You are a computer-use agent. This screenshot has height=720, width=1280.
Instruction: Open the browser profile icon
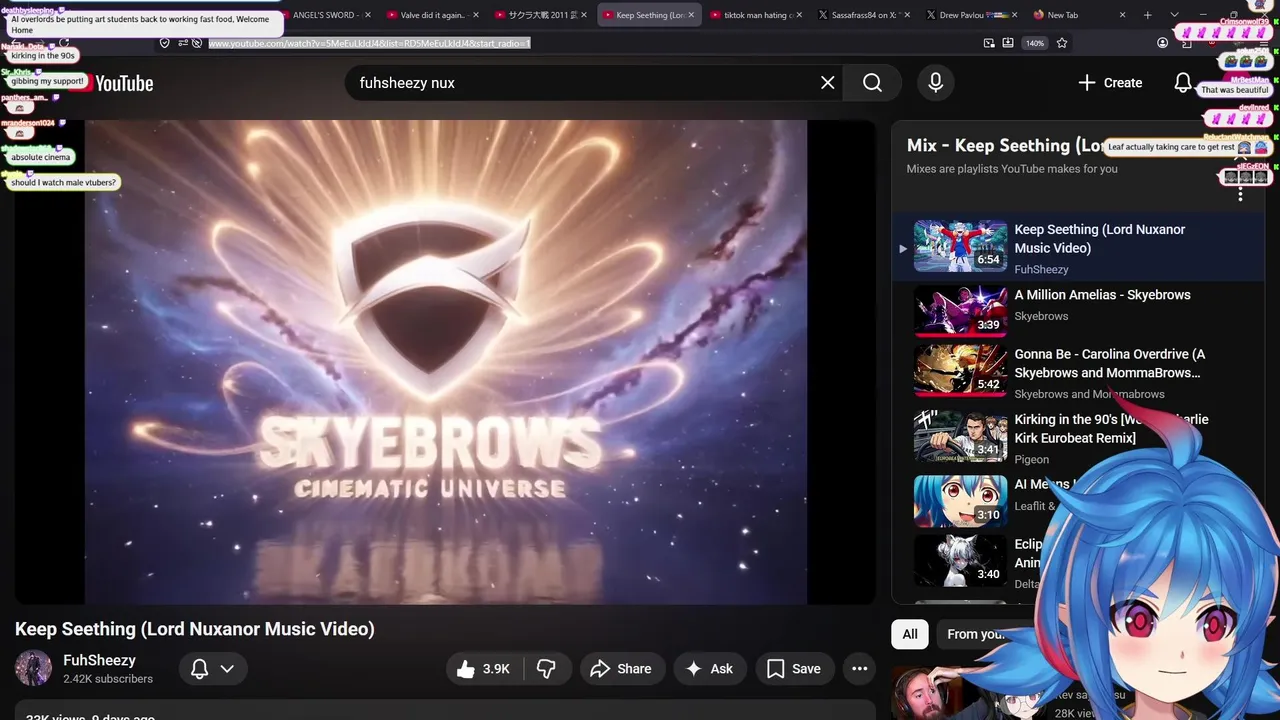(1162, 43)
